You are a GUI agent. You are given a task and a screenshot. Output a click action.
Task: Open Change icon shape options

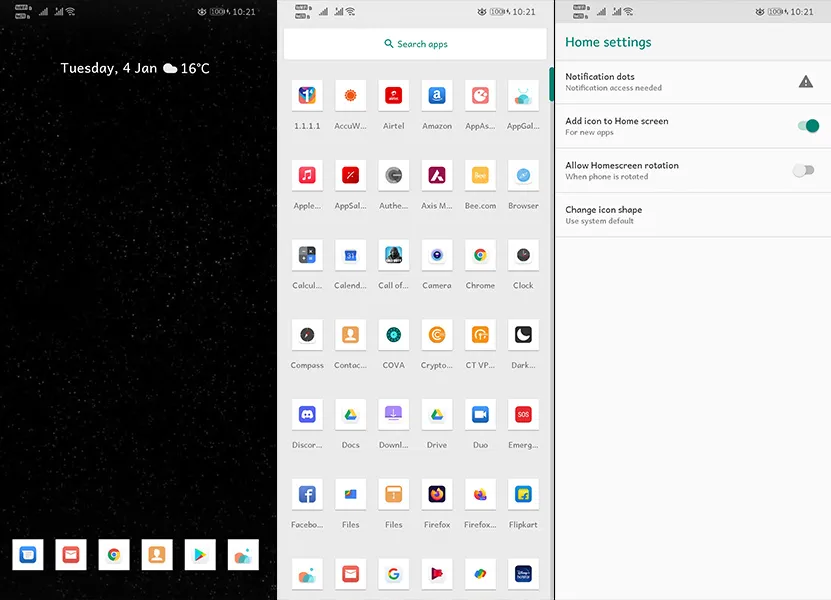(650, 215)
